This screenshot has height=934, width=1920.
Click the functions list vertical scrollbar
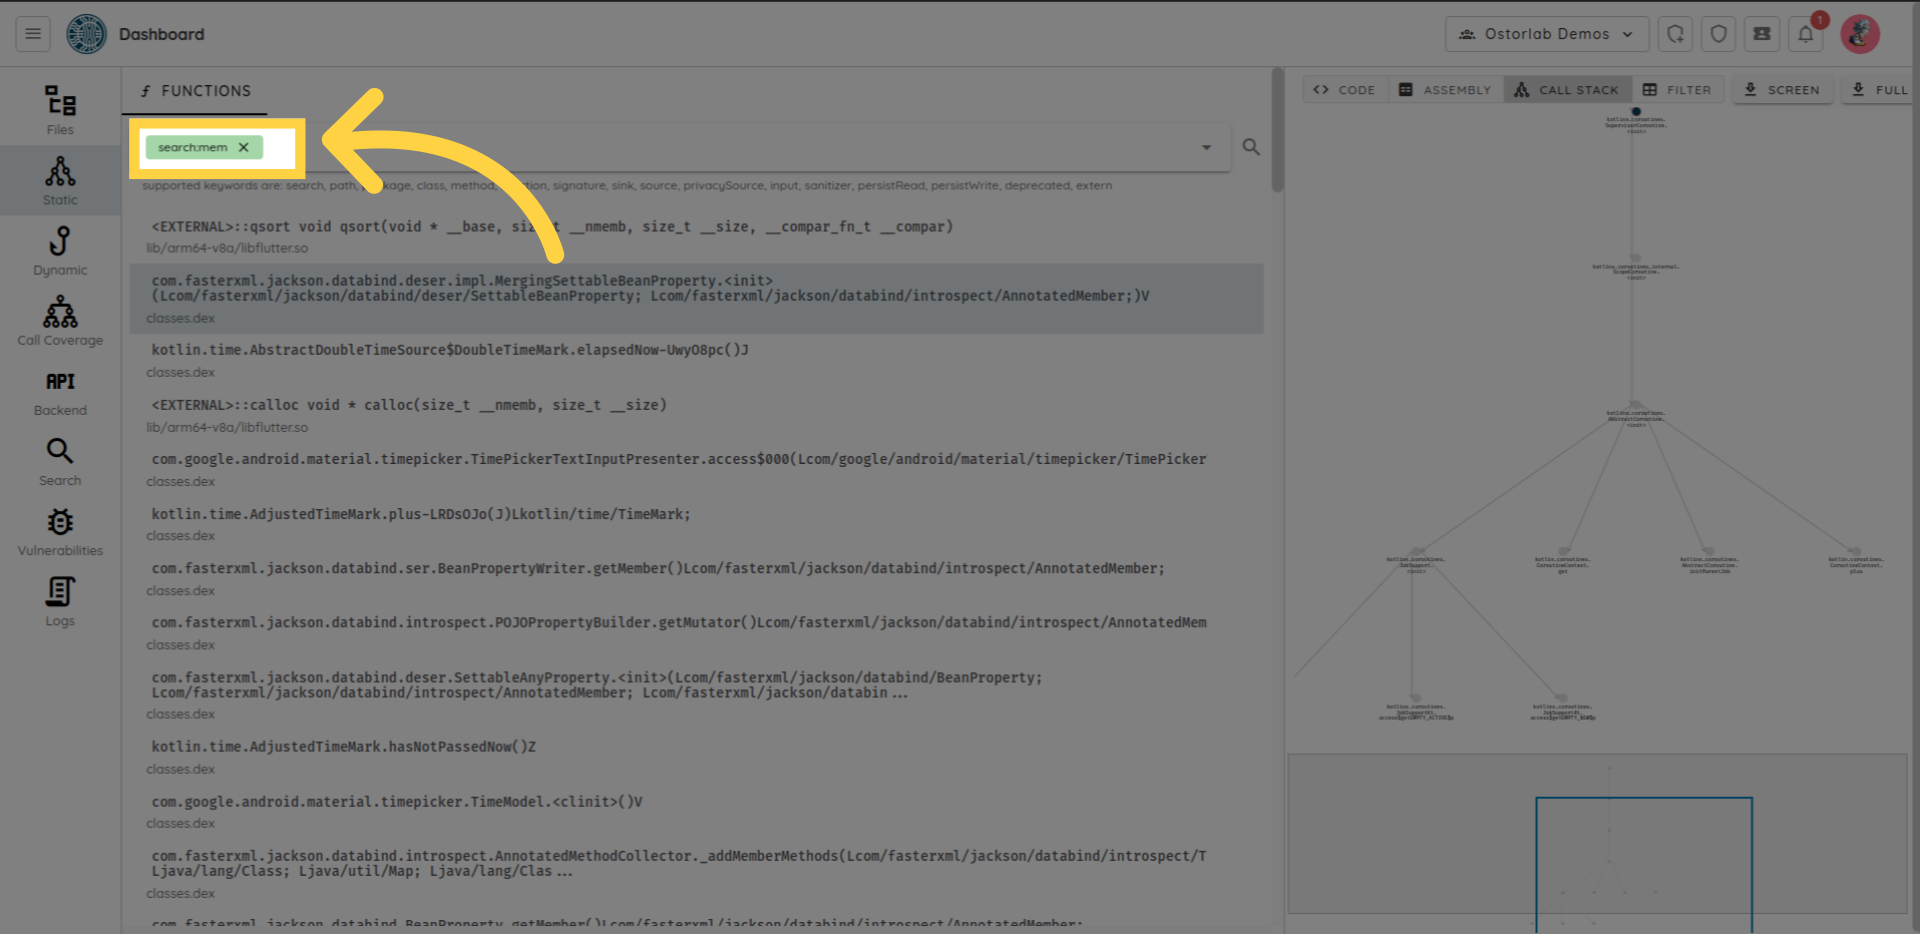[1277, 130]
